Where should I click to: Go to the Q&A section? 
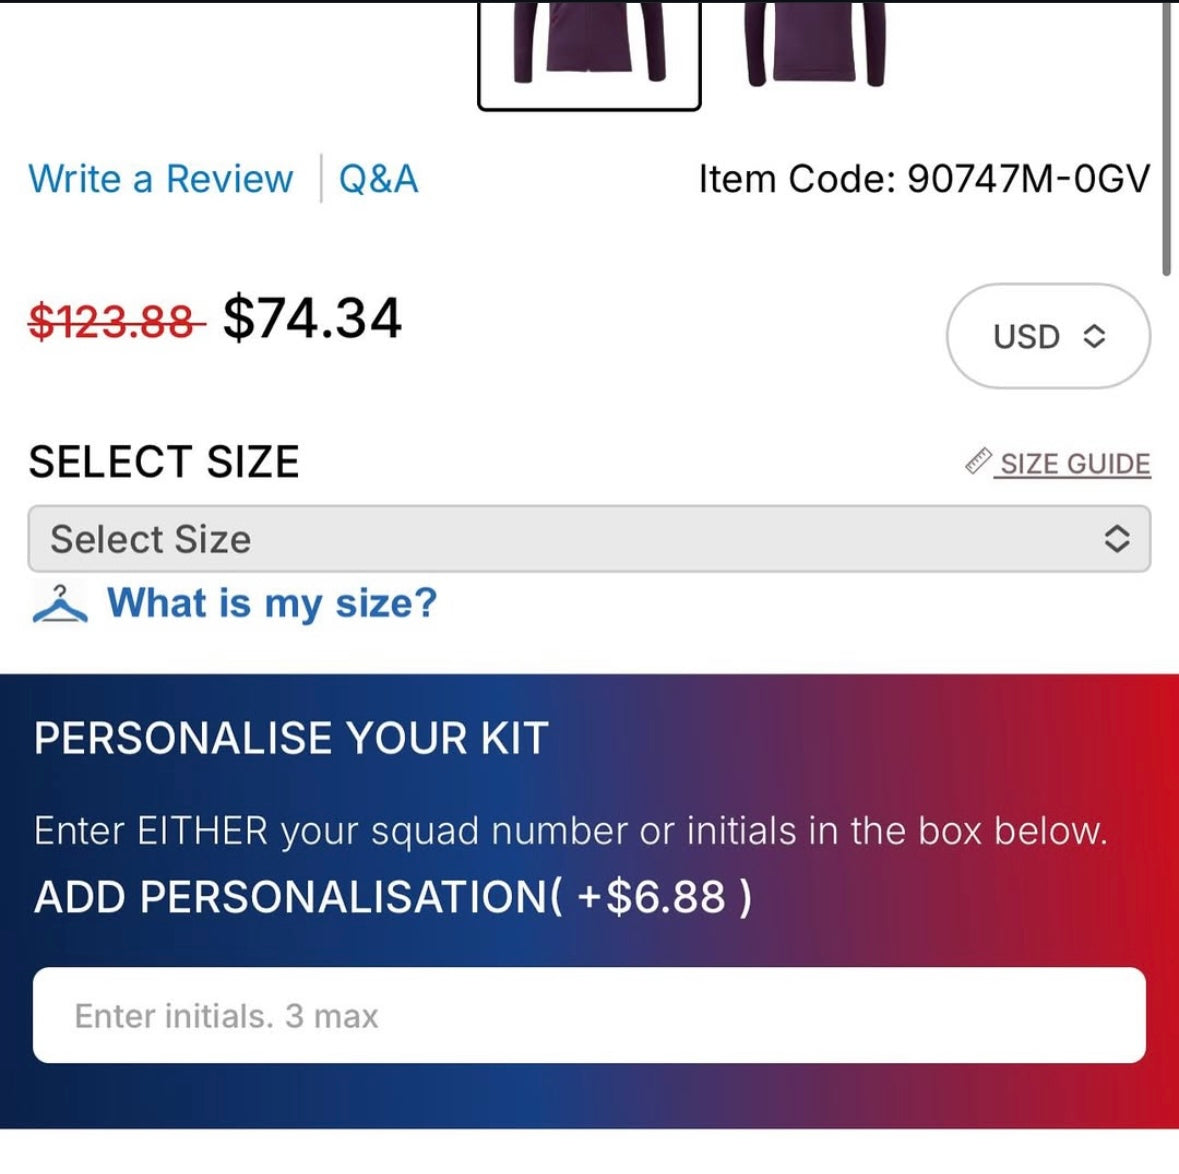tap(378, 179)
